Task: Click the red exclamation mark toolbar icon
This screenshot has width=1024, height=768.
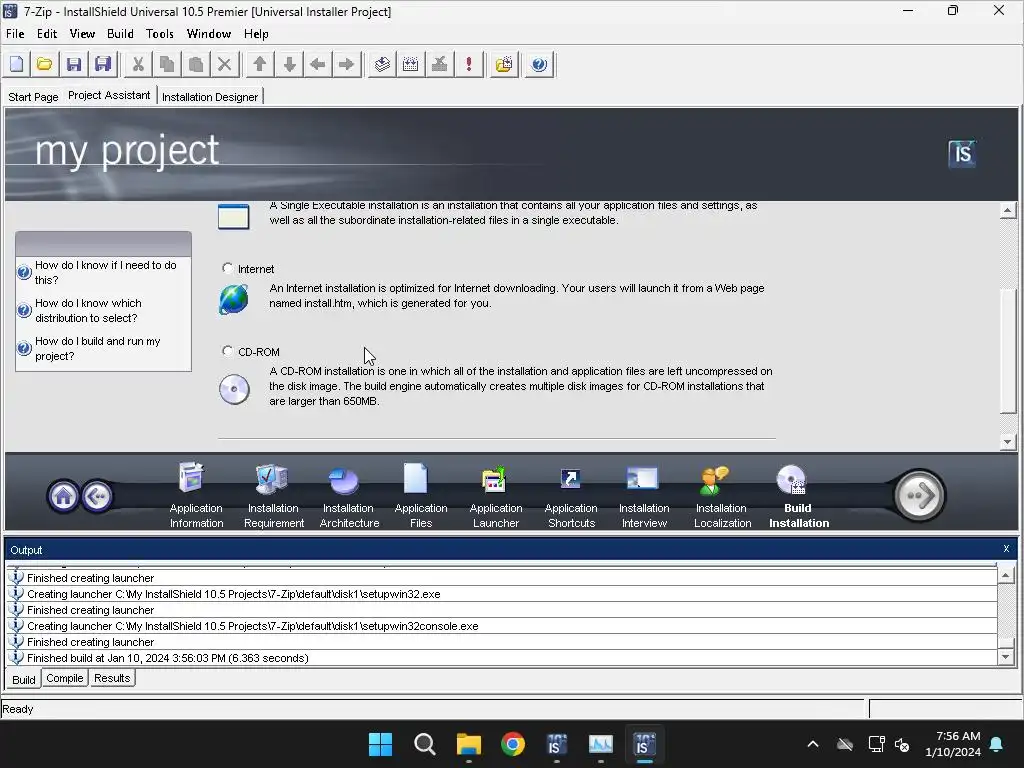Action: pyautogui.click(x=468, y=64)
